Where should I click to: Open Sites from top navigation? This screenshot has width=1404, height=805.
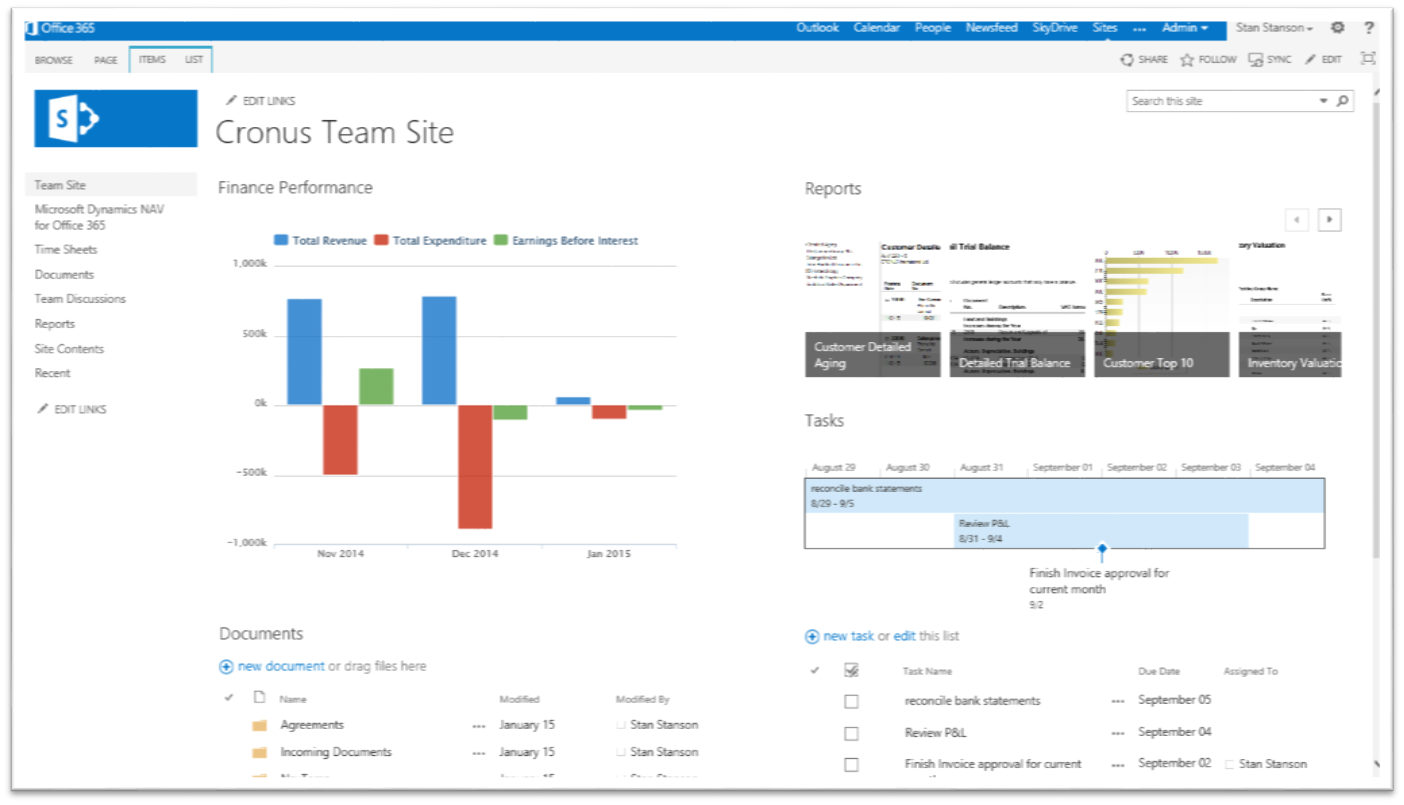click(x=1105, y=28)
